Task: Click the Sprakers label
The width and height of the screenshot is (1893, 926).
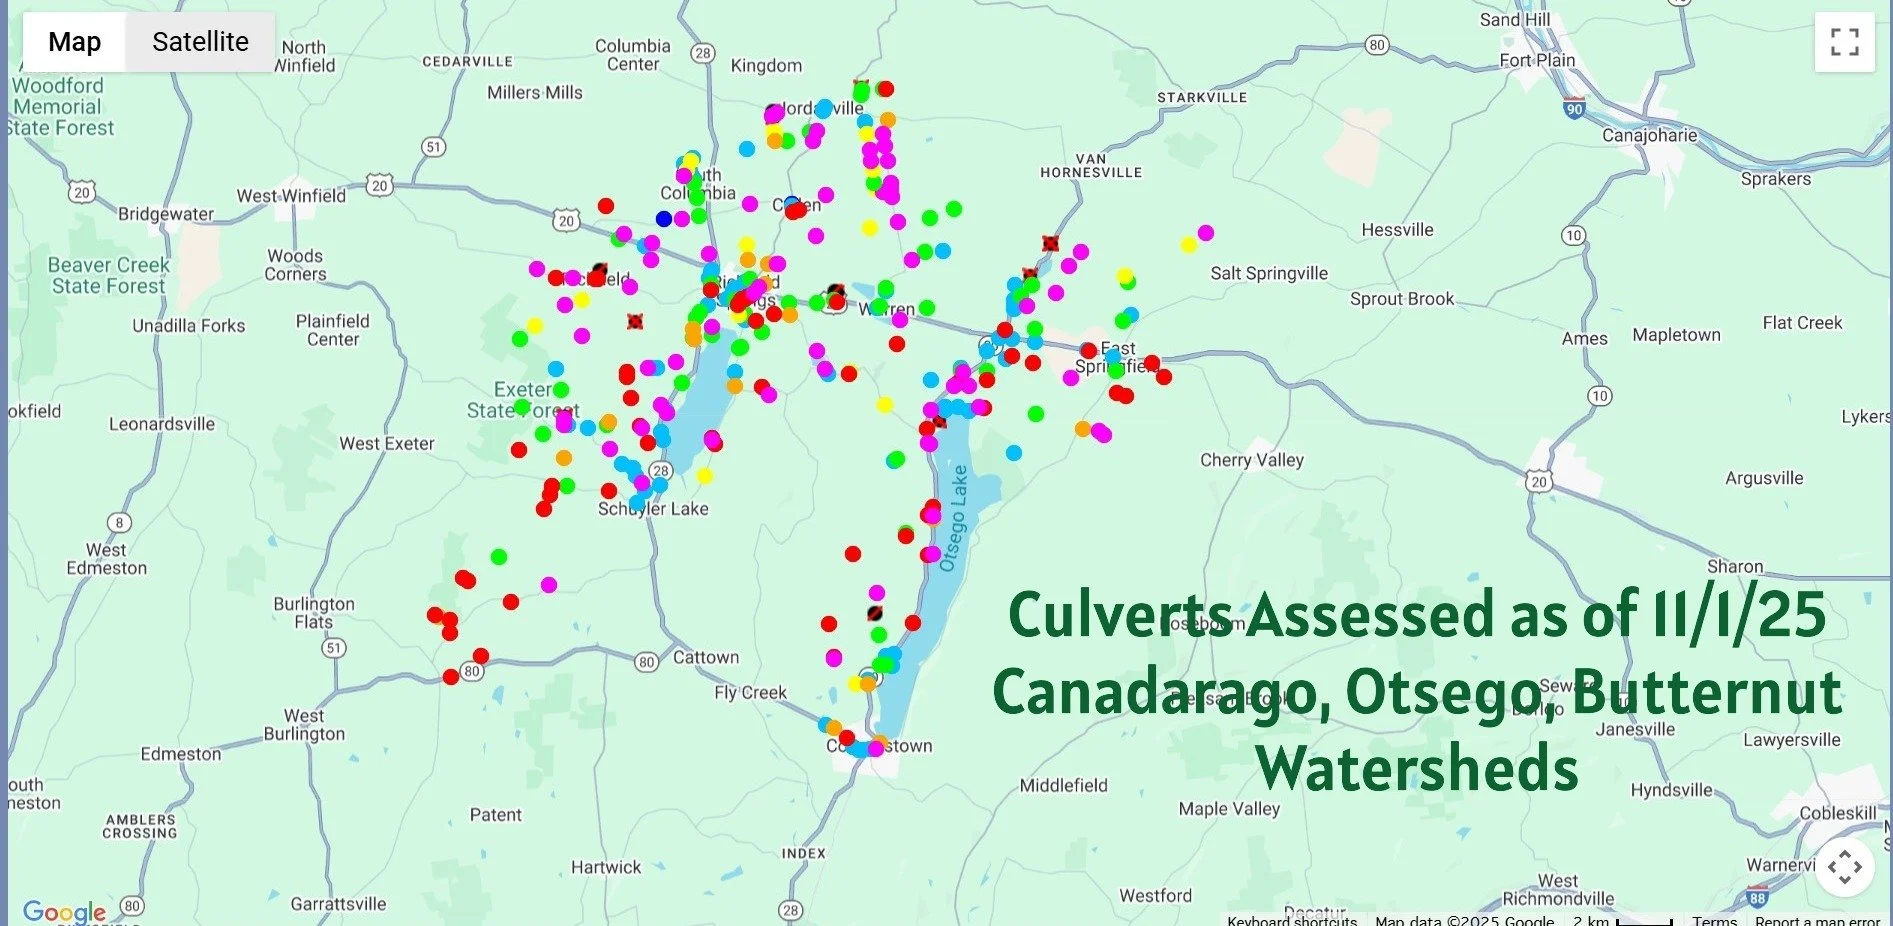Action: click(1776, 179)
